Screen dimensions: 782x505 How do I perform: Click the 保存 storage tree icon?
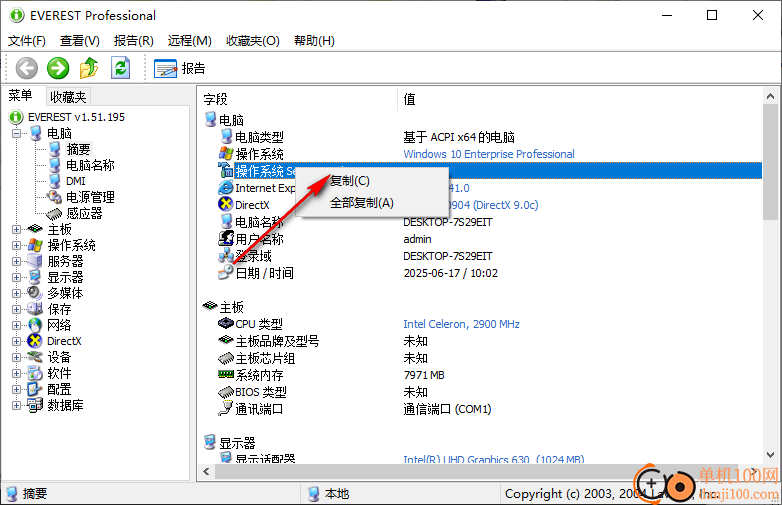(x=35, y=309)
